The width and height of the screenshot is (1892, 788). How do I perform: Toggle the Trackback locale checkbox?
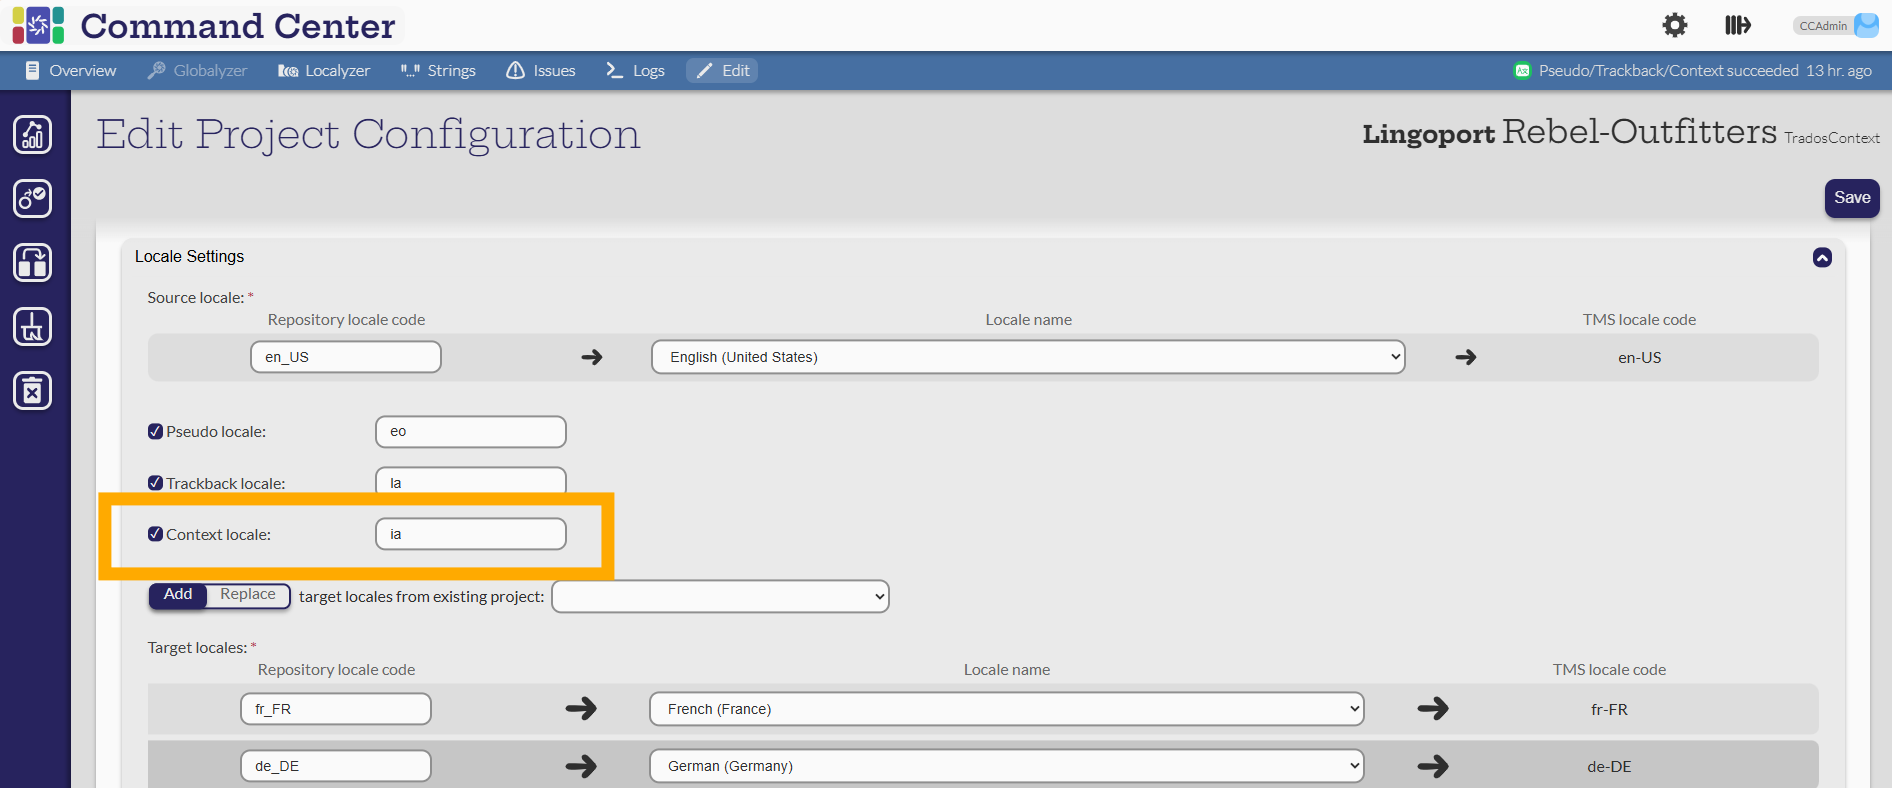(x=155, y=483)
